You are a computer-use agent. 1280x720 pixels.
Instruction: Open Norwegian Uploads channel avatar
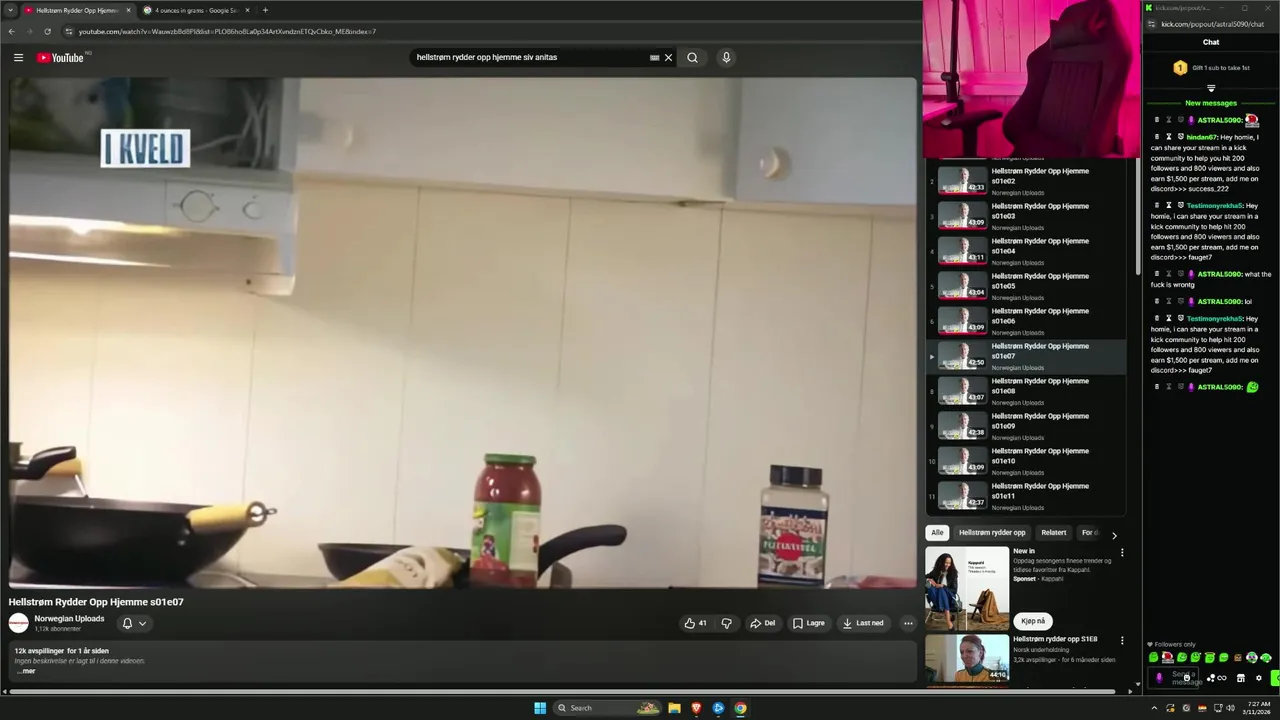pyautogui.click(x=19, y=623)
